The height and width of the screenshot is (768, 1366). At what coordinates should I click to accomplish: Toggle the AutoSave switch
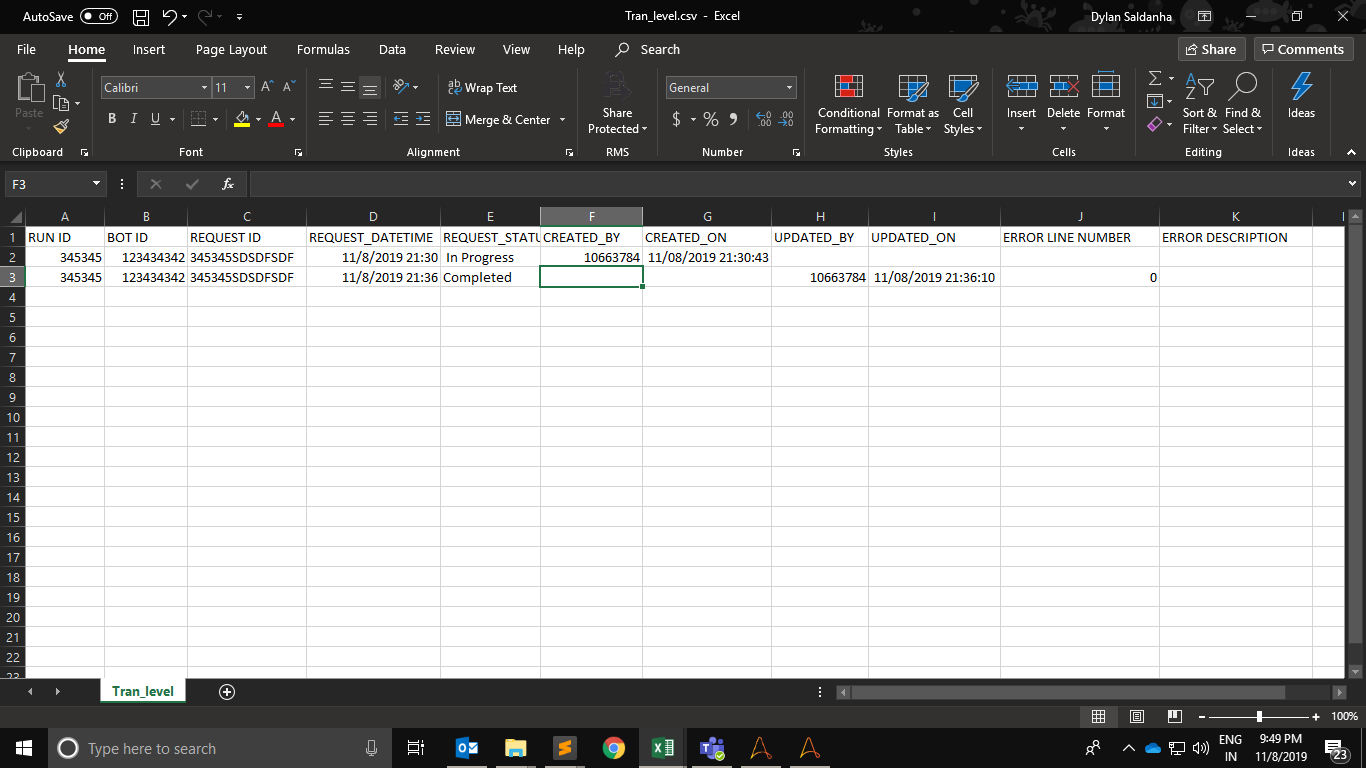point(98,17)
